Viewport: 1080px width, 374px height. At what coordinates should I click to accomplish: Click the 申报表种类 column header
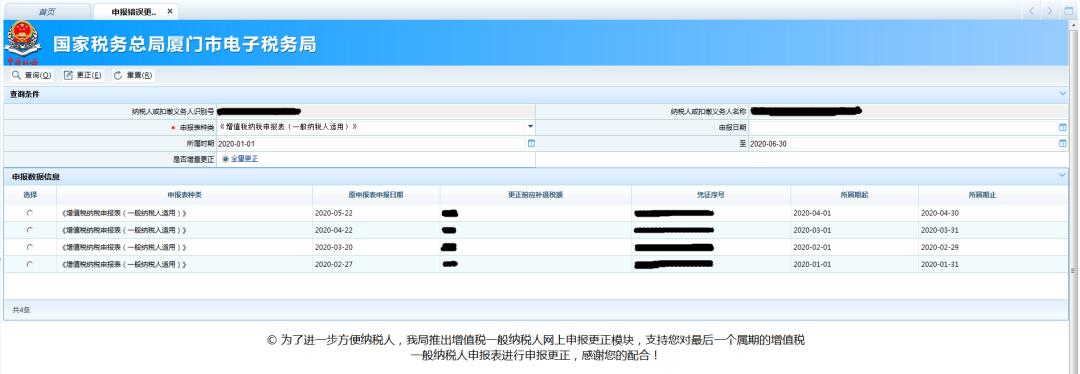185,195
